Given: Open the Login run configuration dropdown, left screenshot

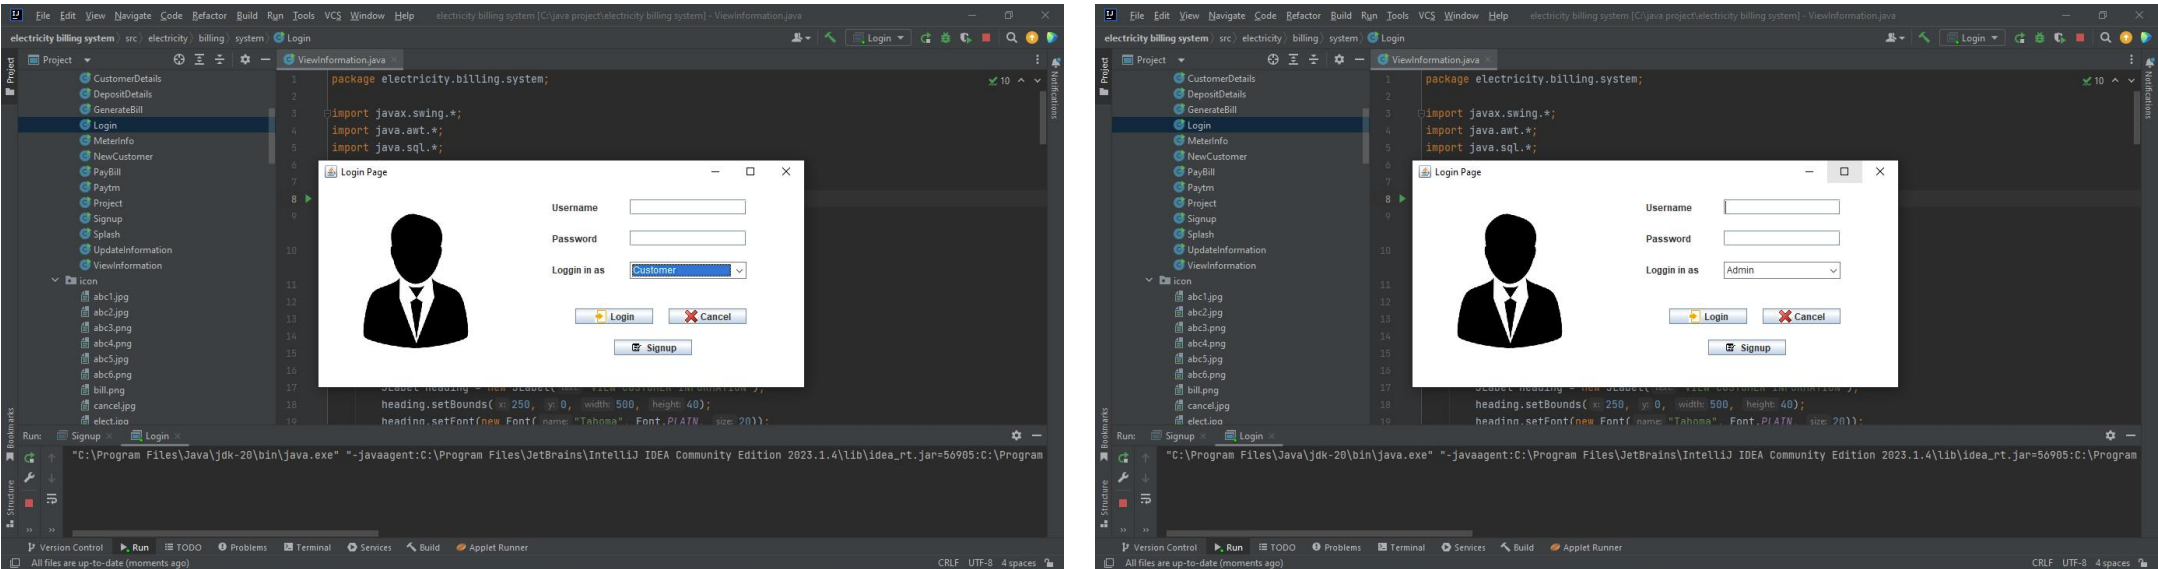Looking at the screenshot, I should pos(877,38).
